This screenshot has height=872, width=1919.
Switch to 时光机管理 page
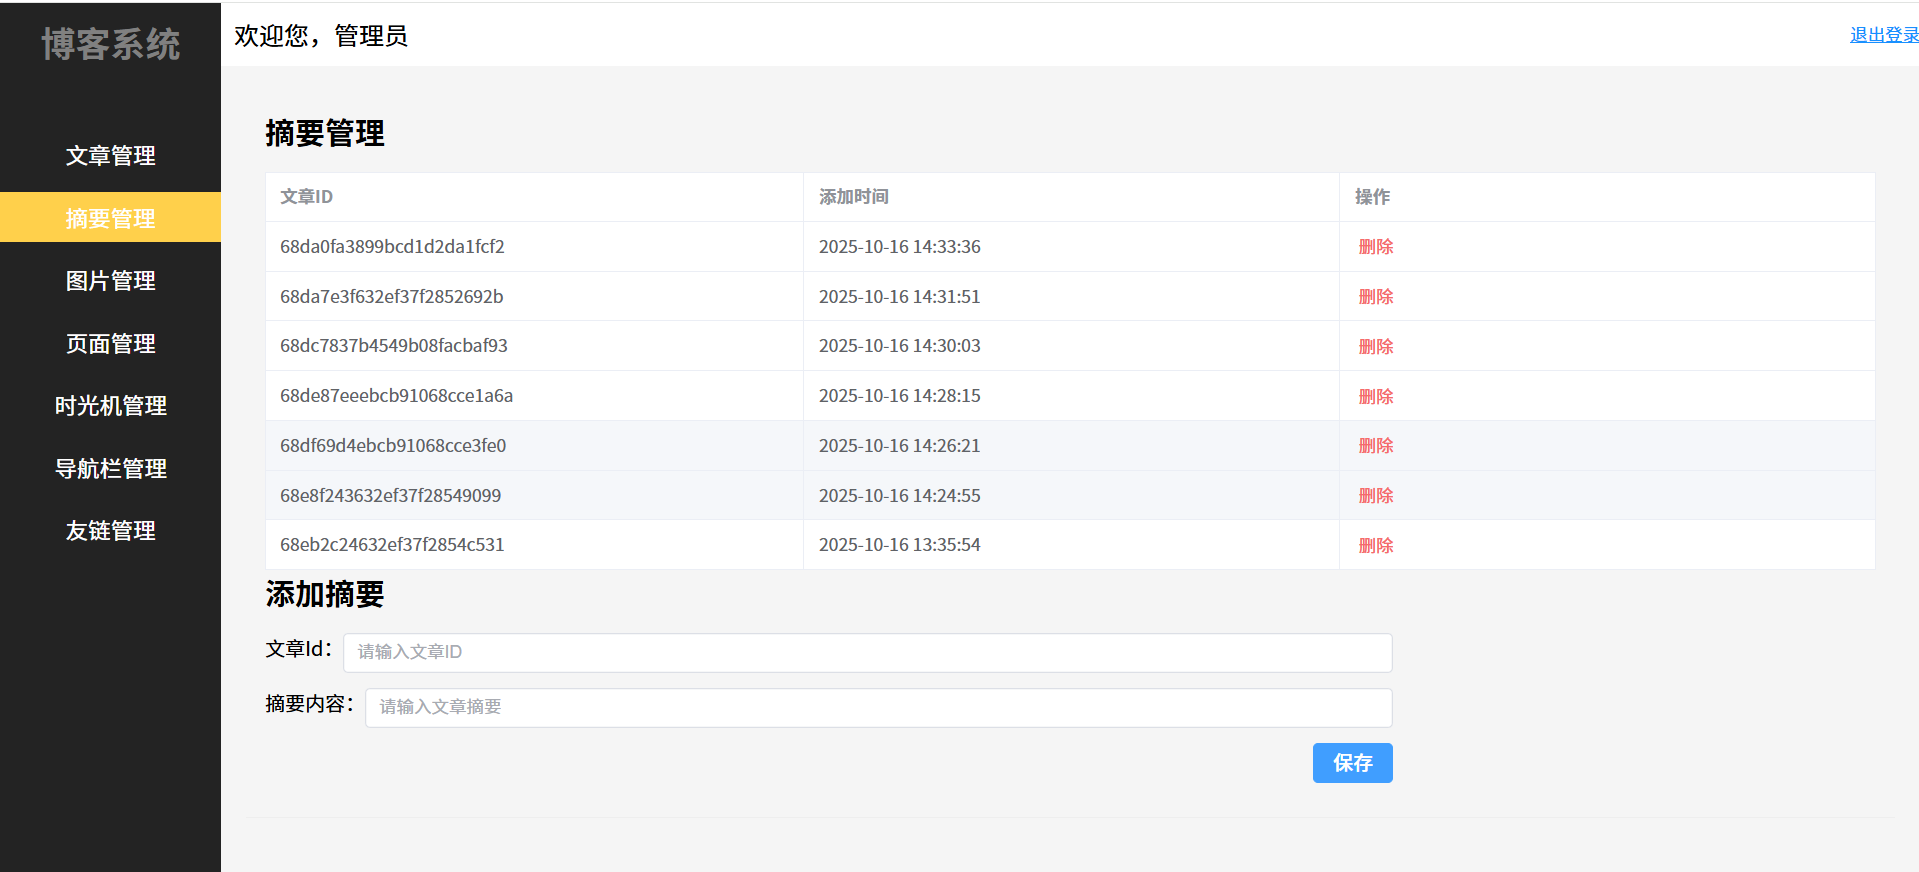click(x=110, y=406)
